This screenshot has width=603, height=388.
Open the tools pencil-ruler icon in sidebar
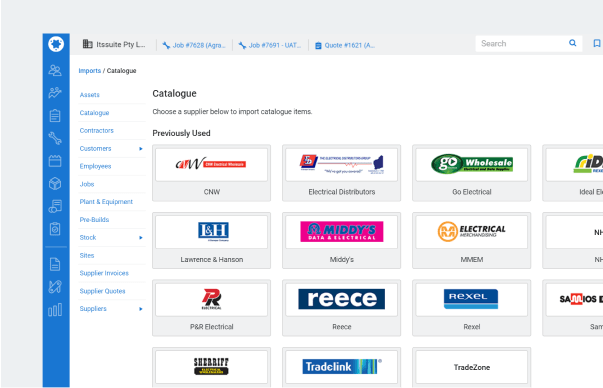pyautogui.click(x=55, y=287)
